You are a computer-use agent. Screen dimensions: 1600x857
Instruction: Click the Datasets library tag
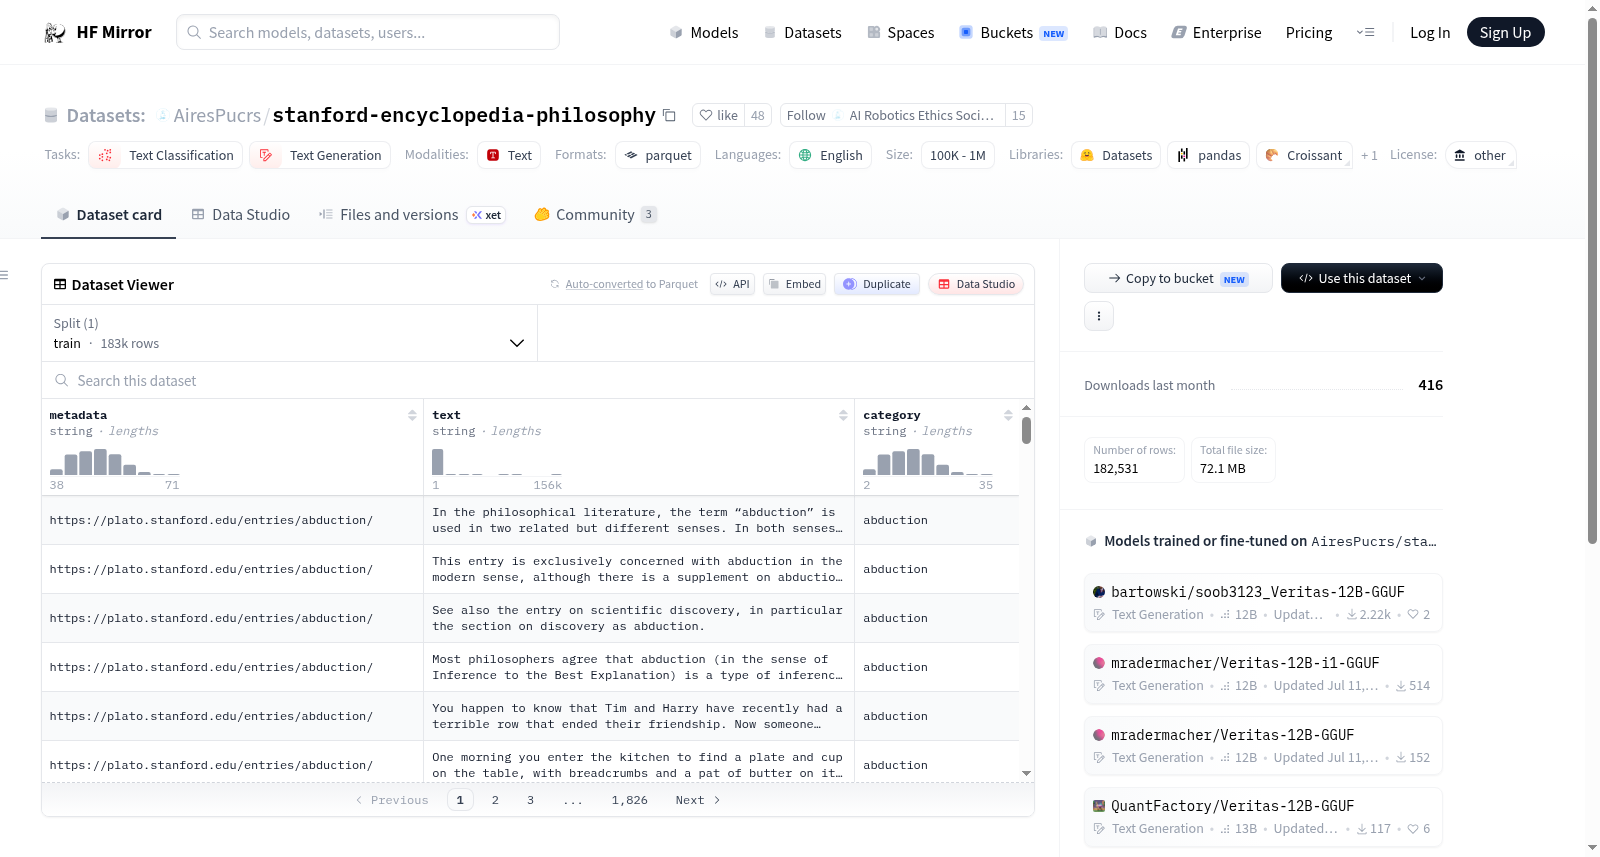(x=1116, y=155)
